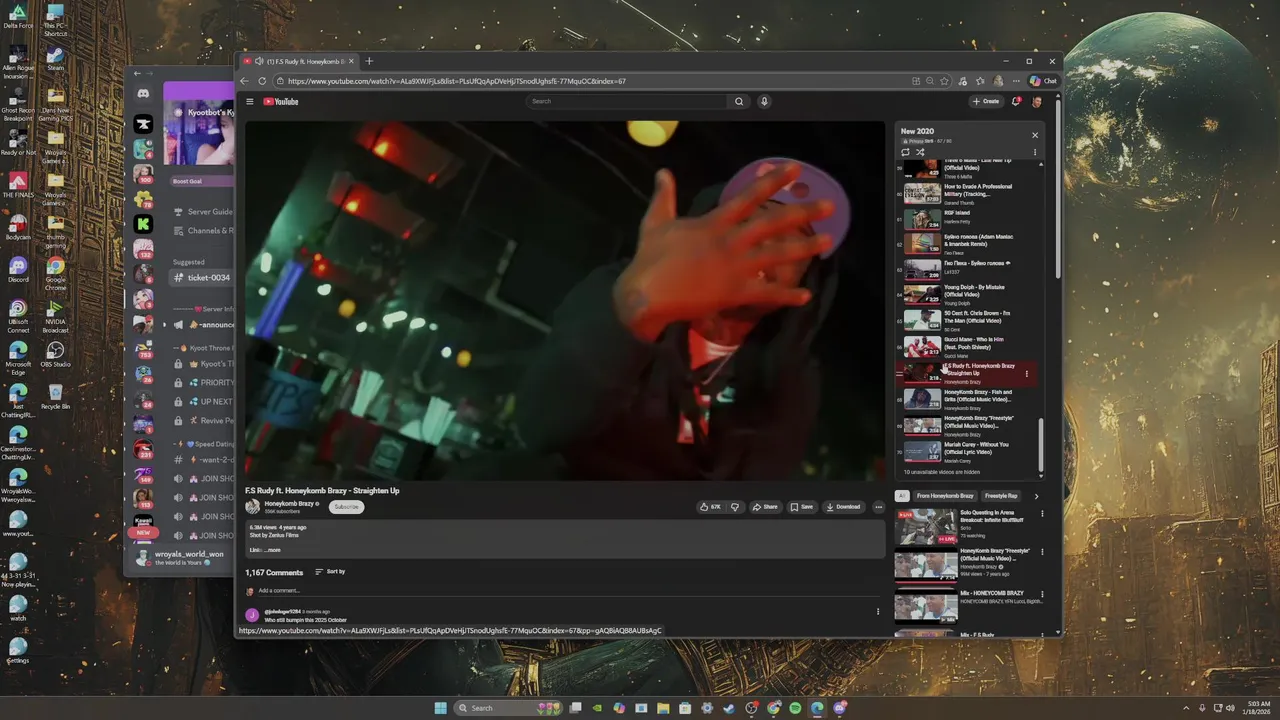Open more actions ellipsis beside Download
Viewport: 1280px width, 720px height.
878,507
